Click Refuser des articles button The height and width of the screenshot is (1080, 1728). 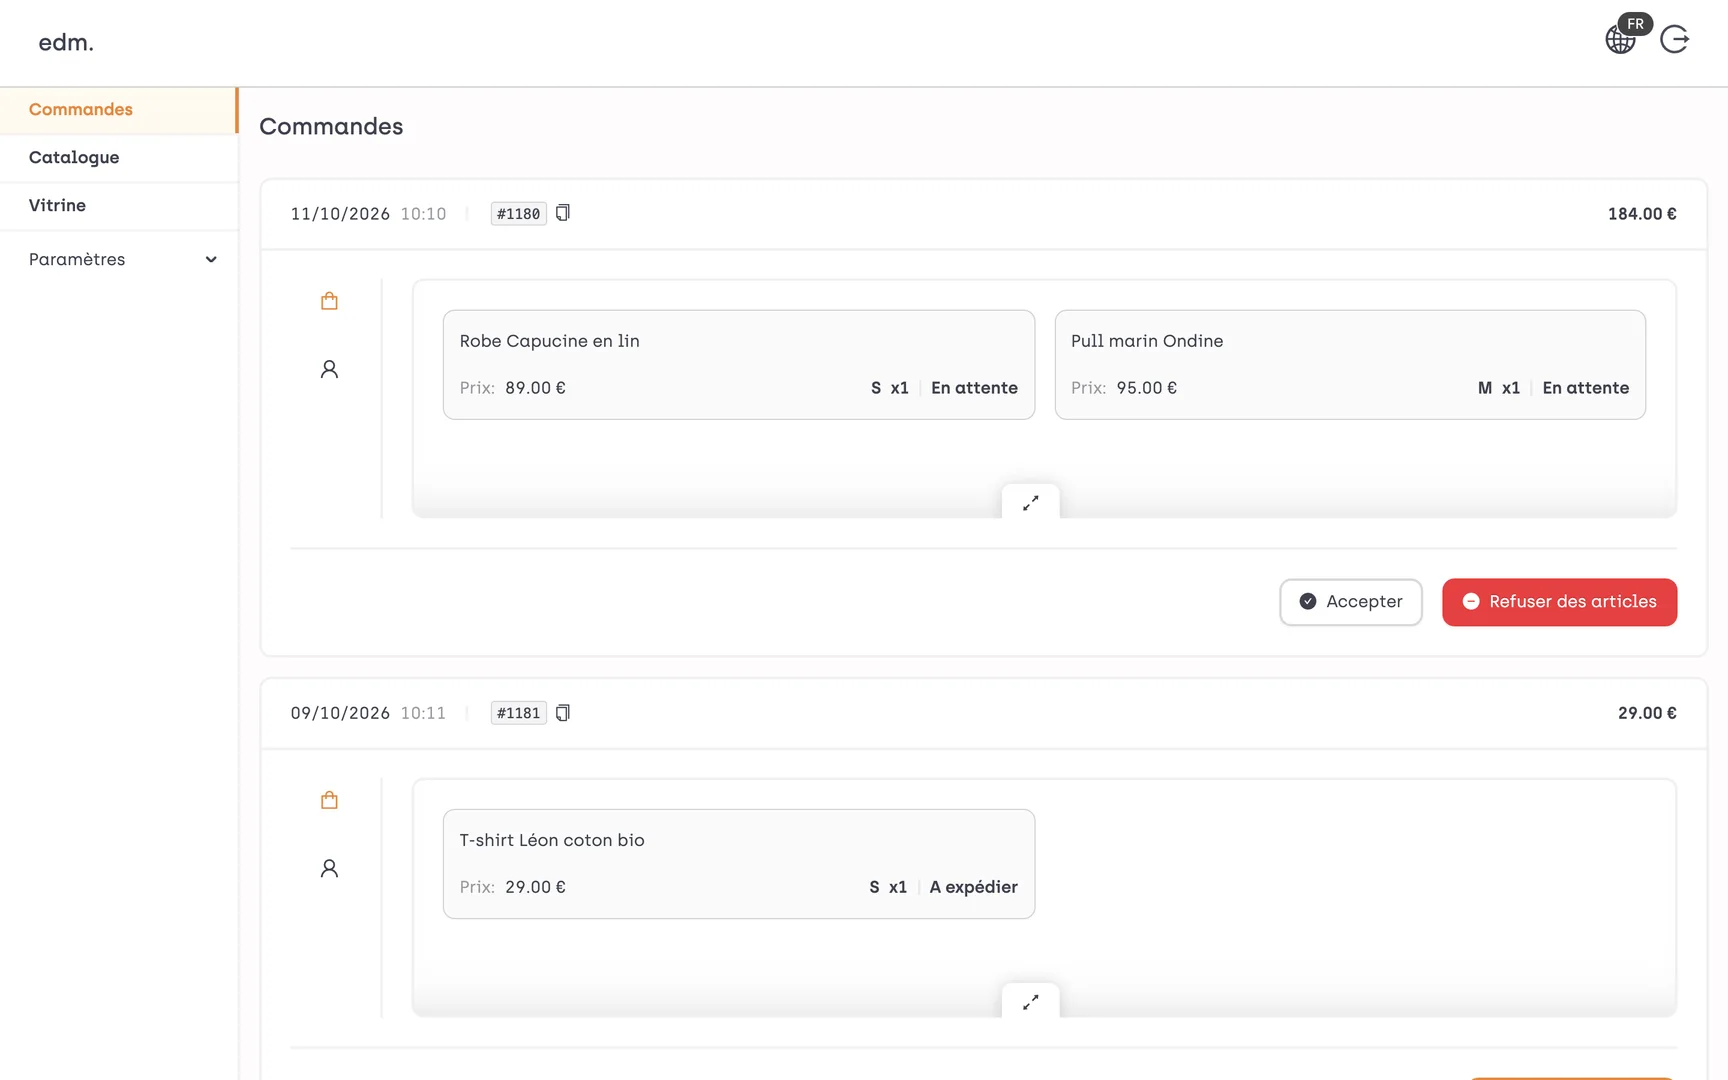[x=1560, y=602]
